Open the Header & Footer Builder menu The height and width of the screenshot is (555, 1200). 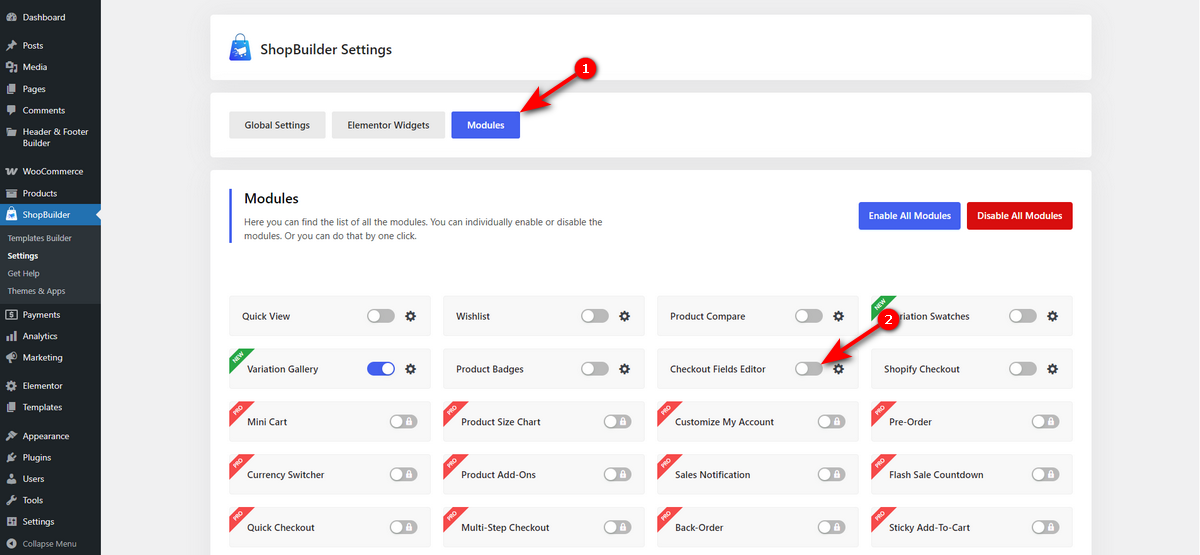pos(50,137)
